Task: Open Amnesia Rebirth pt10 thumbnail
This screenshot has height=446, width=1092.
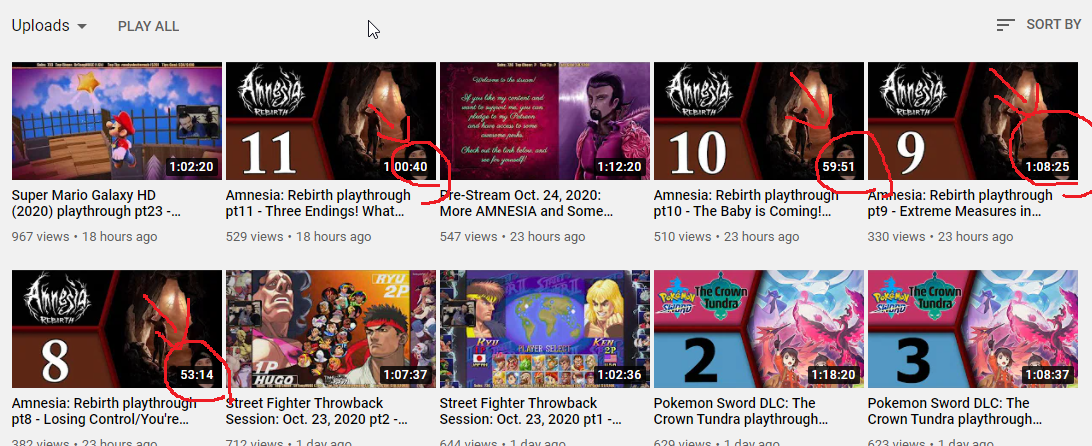Action: [x=758, y=121]
